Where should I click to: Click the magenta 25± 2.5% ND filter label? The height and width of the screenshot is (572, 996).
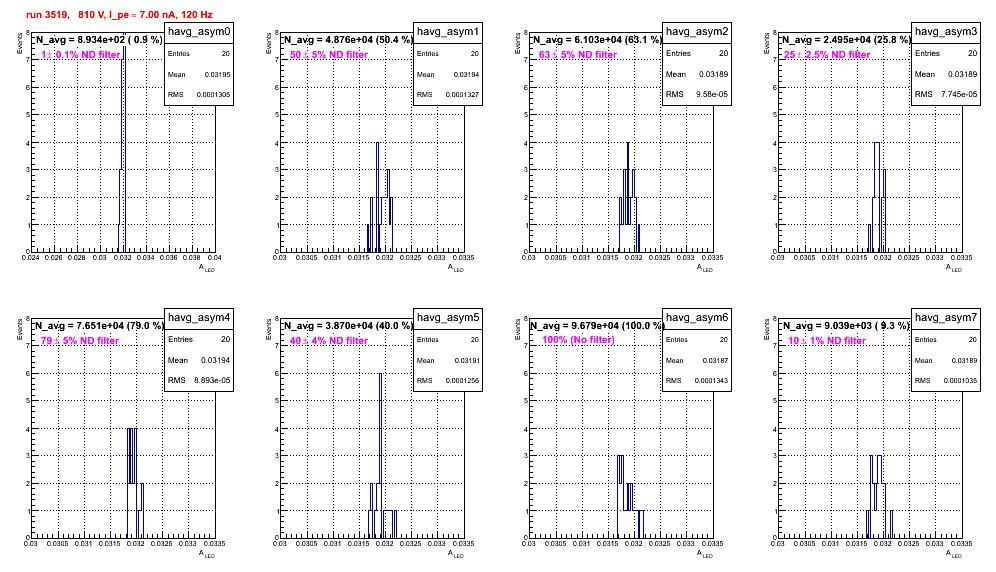click(827, 55)
